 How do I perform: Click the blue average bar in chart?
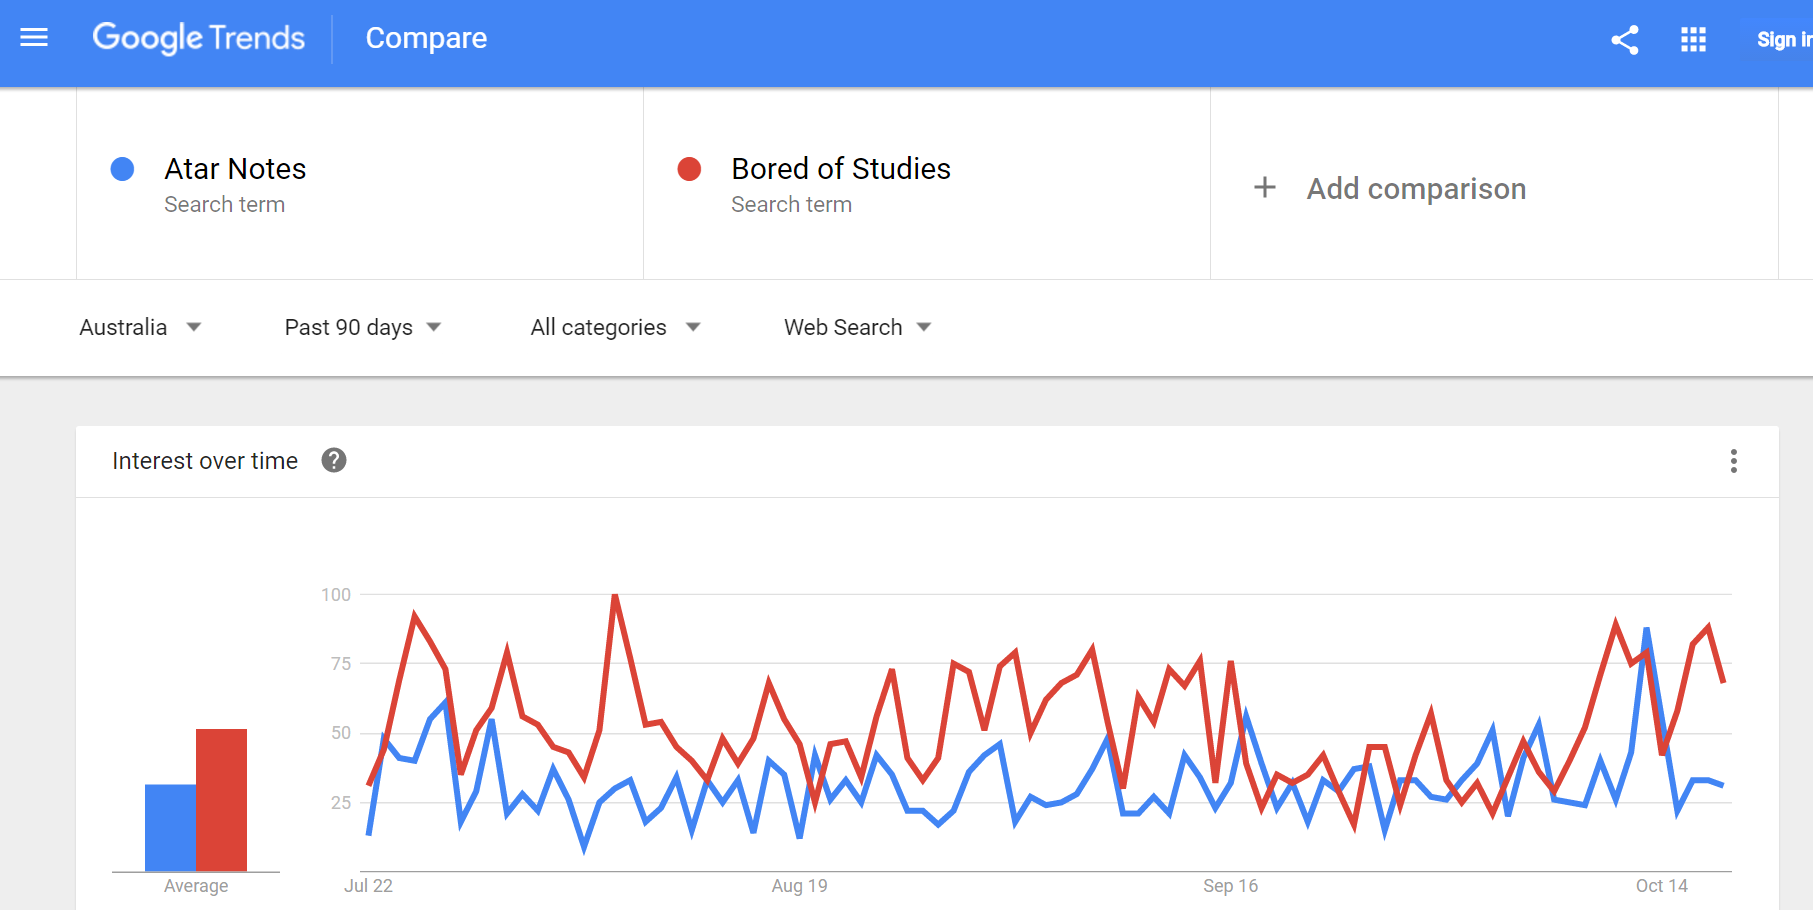click(x=170, y=828)
